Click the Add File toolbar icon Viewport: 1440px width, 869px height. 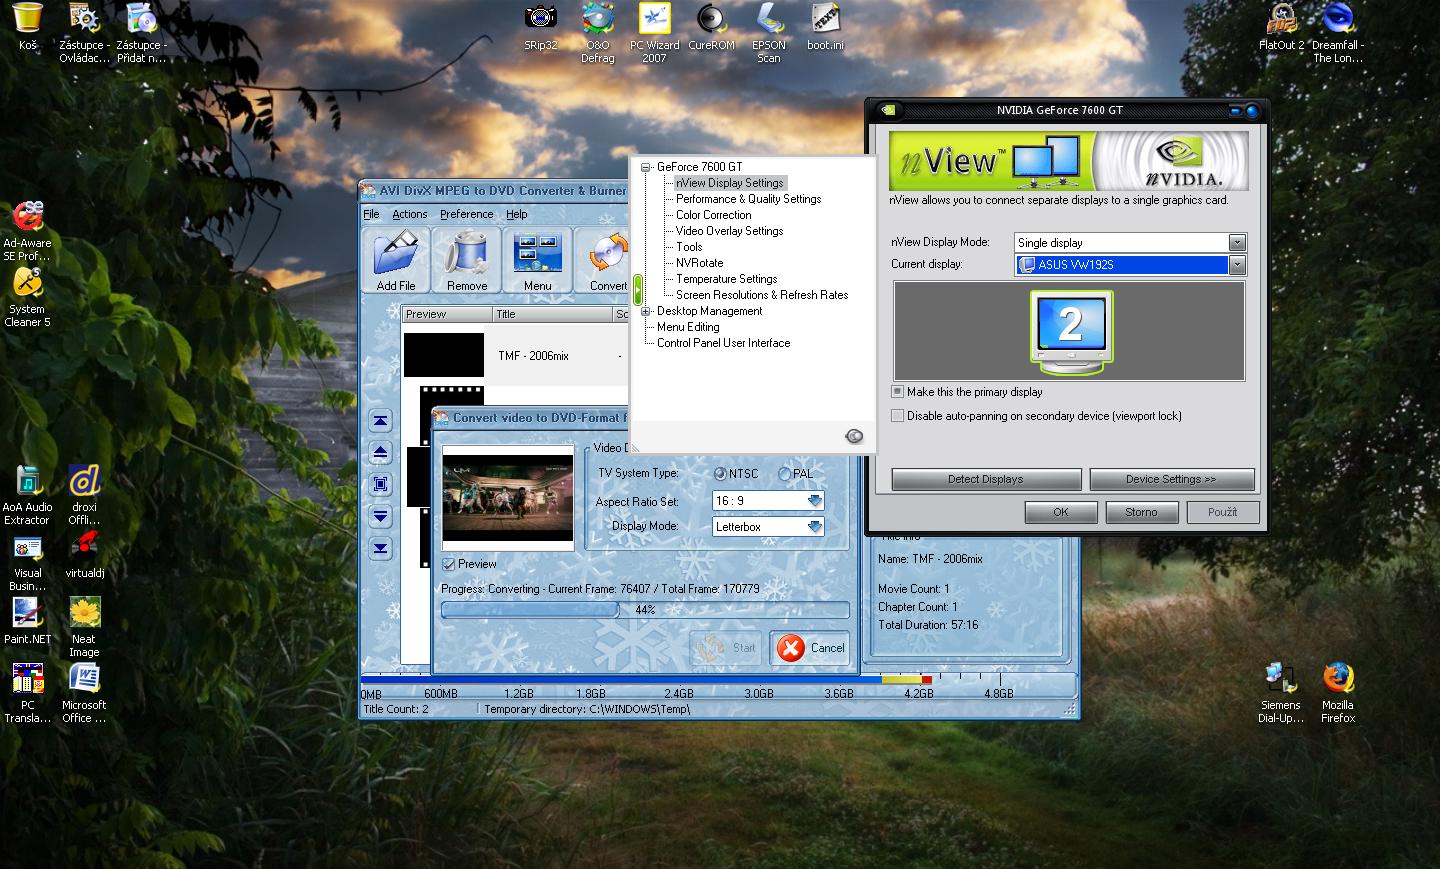(396, 260)
